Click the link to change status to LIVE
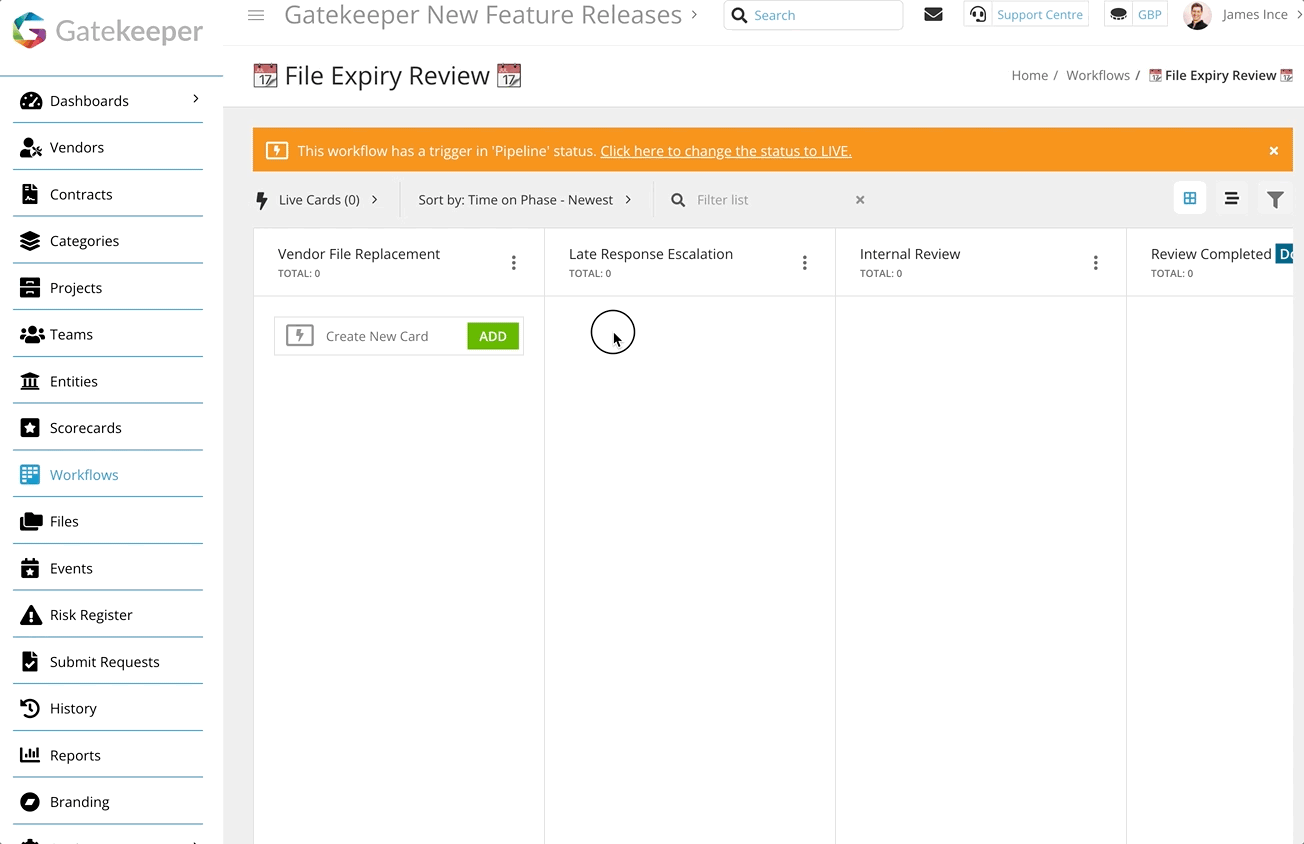Image resolution: width=1304 pixels, height=844 pixels. (725, 151)
